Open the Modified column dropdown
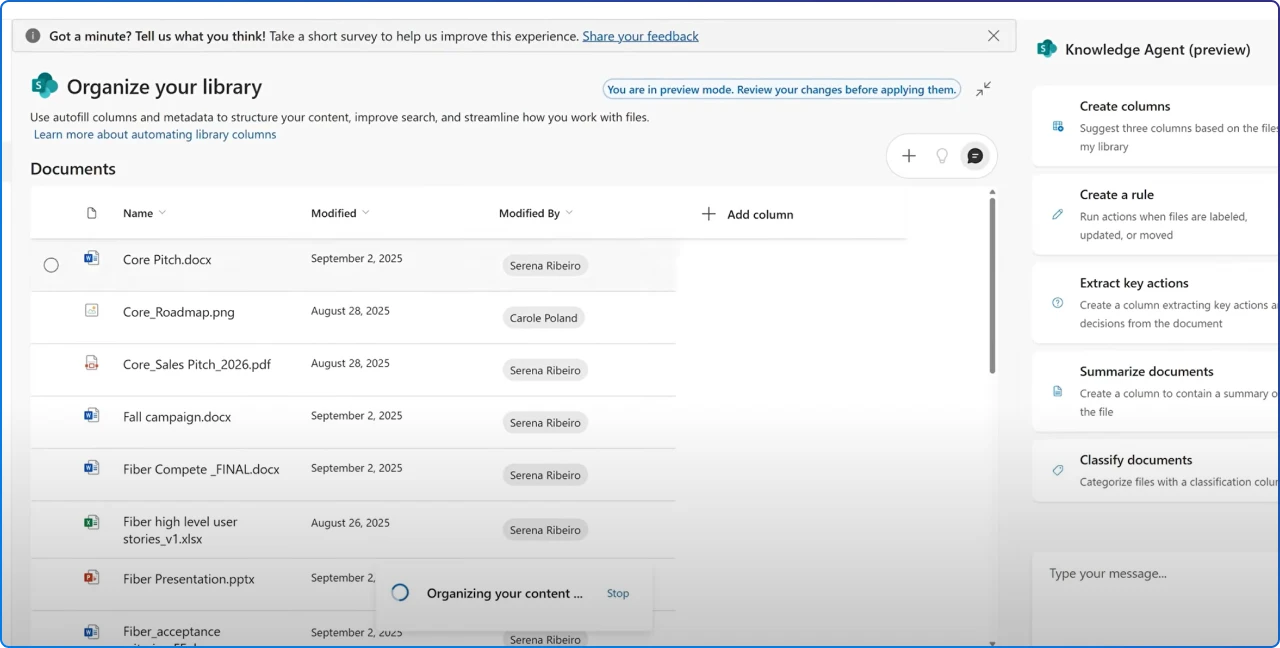Image resolution: width=1280 pixels, height=648 pixels. click(x=340, y=213)
